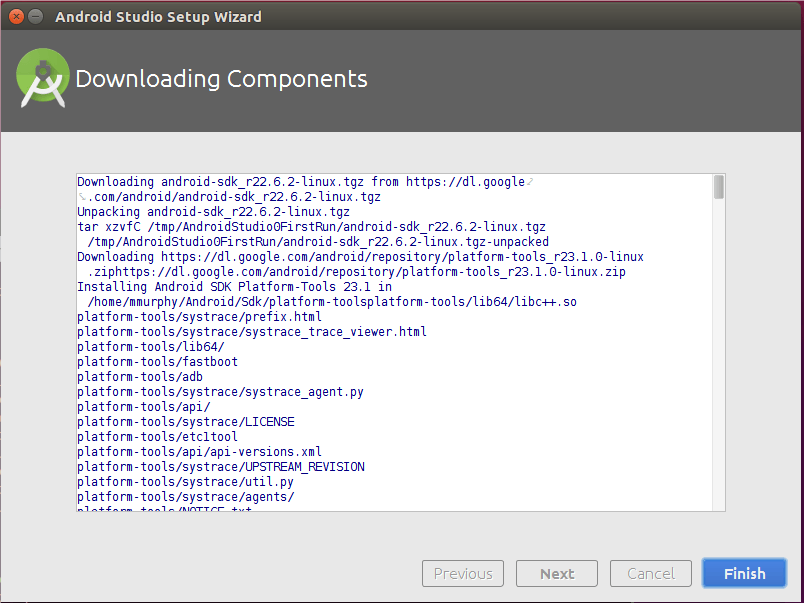Click the greyed-out Next button
Viewport: 804px width, 603px height.
click(557, 573)
